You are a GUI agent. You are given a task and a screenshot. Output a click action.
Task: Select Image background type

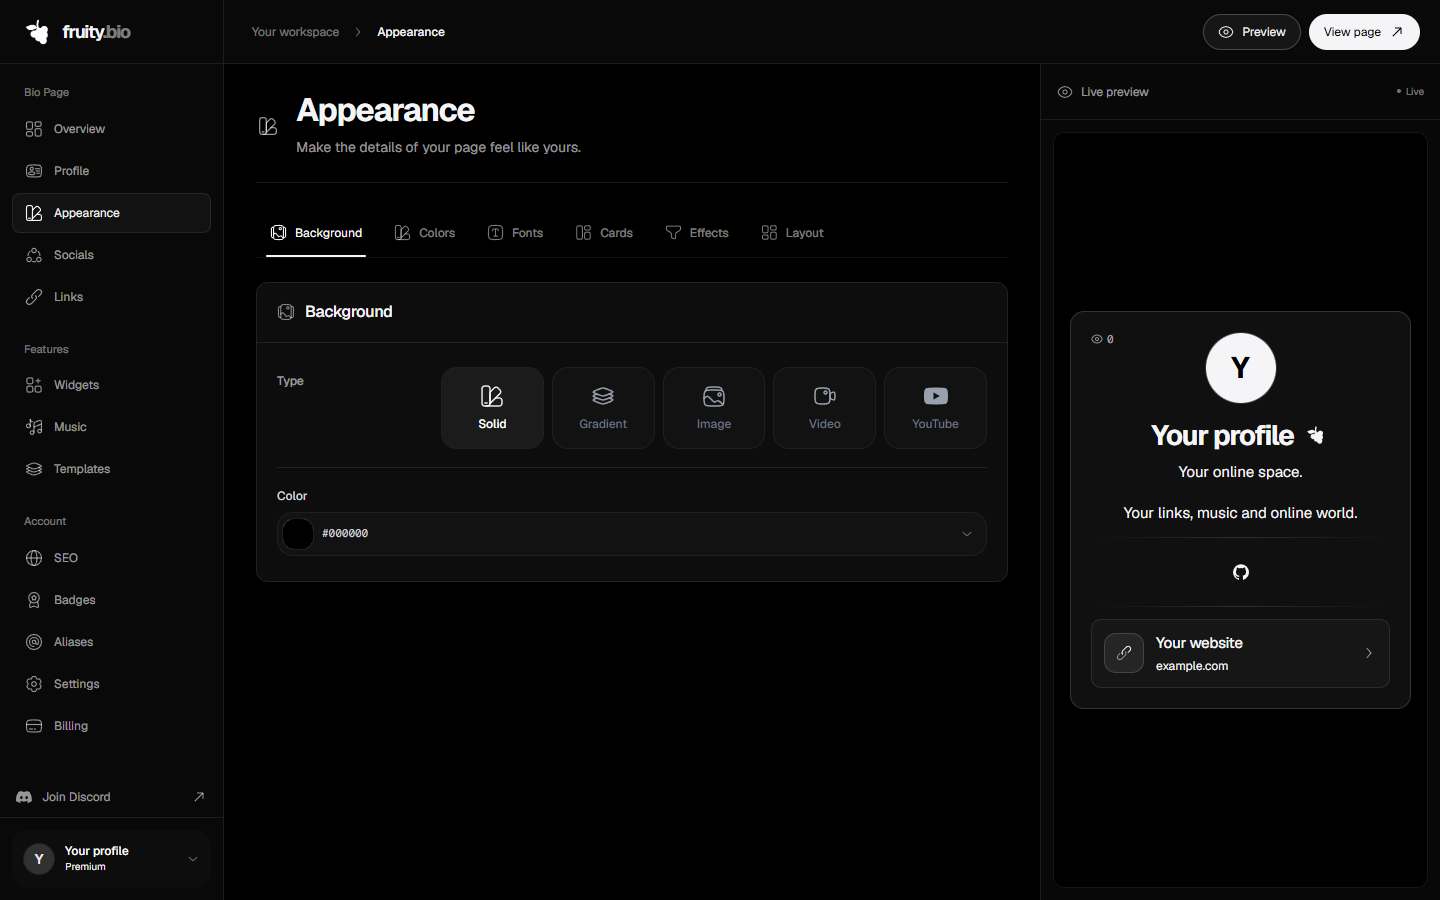(714, 408)
